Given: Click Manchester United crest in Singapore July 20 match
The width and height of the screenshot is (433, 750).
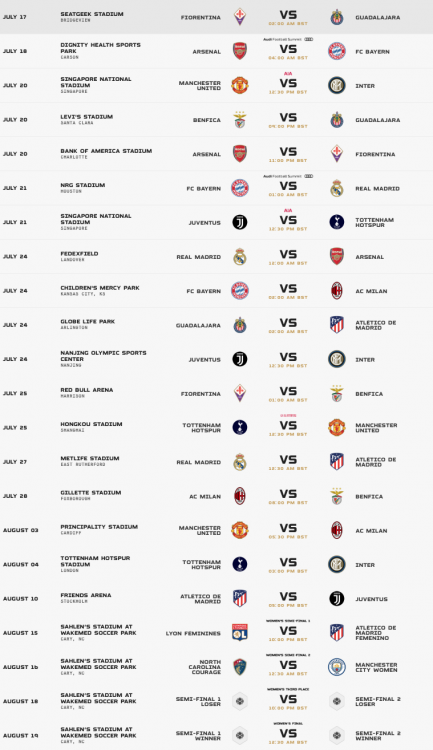Looking at the screenshot, I should tap(240, 86).
